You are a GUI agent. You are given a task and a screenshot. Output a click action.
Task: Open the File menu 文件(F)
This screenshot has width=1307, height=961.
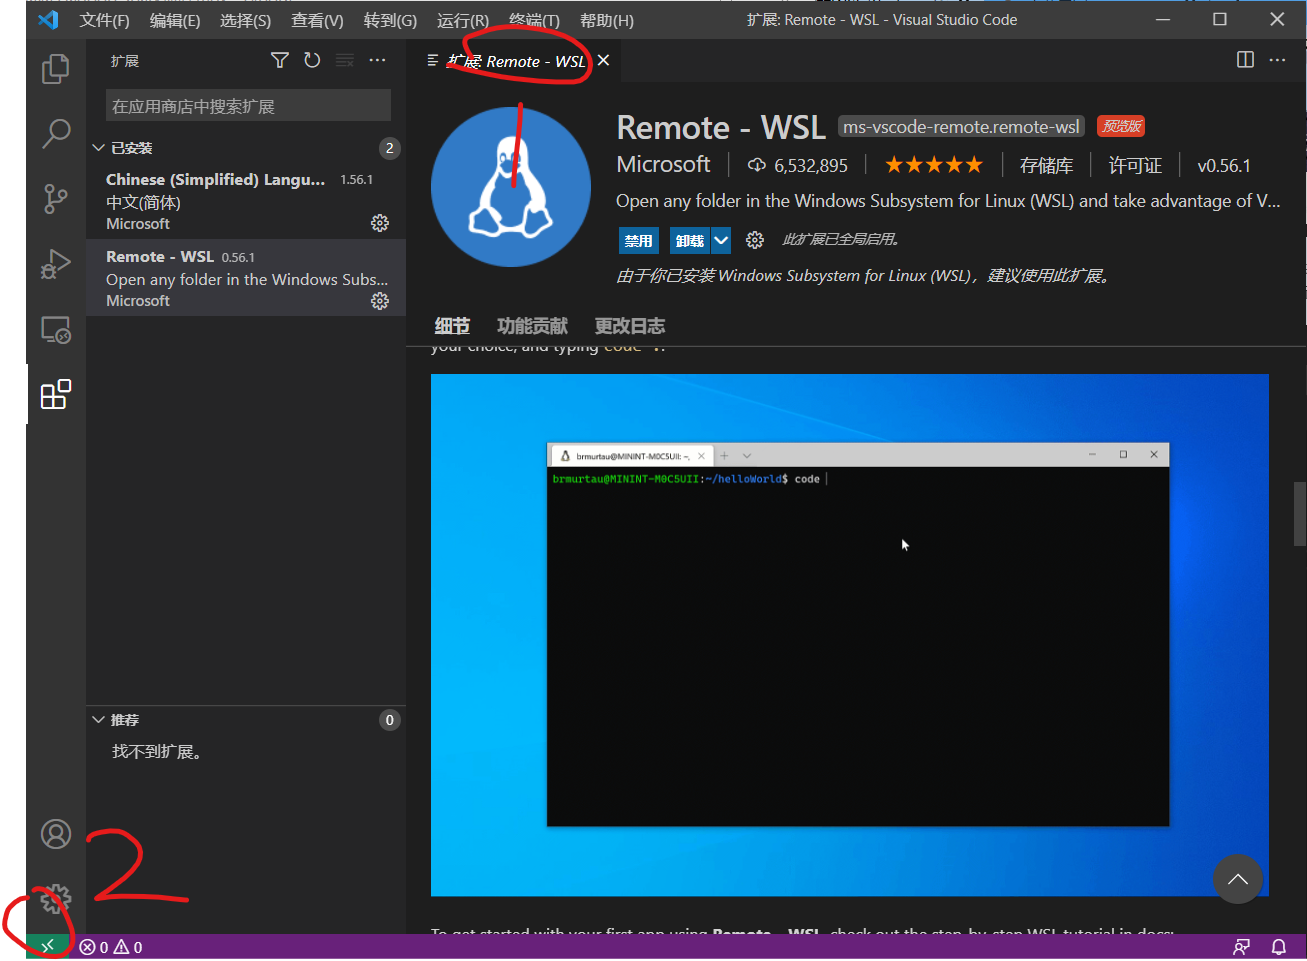[105, 20]
